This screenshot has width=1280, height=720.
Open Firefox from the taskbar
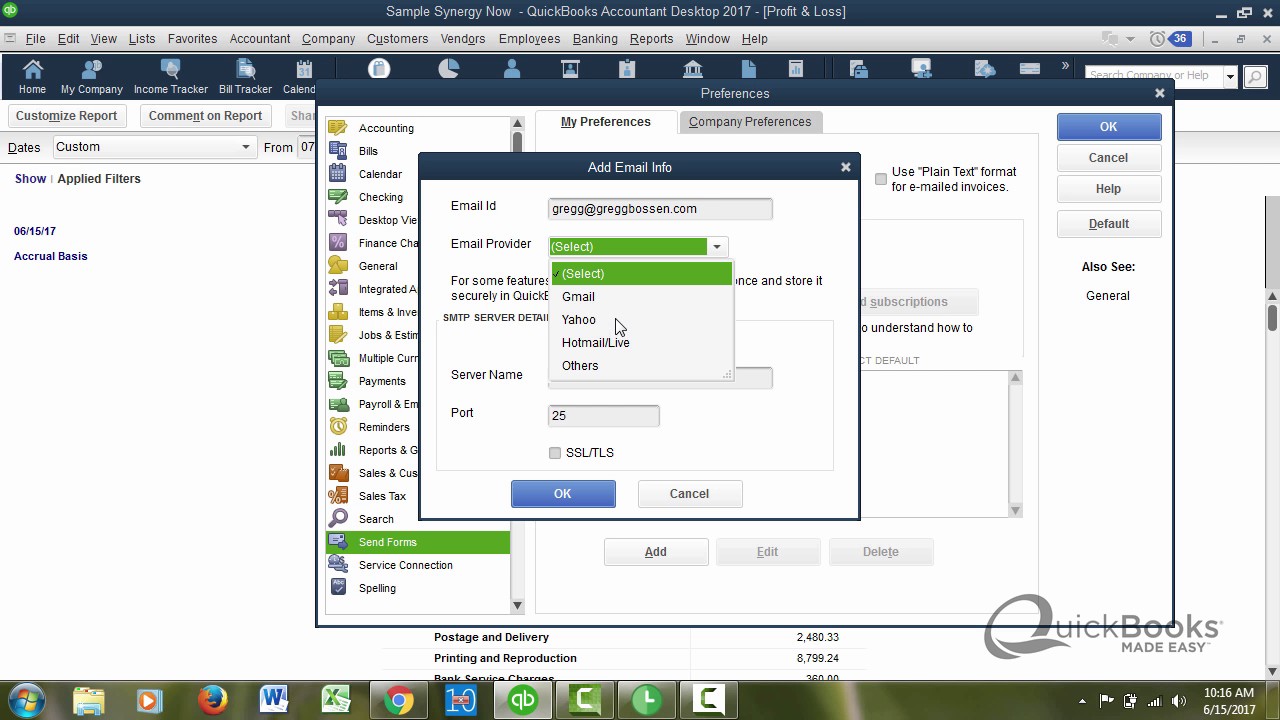(x=212, y=700)
